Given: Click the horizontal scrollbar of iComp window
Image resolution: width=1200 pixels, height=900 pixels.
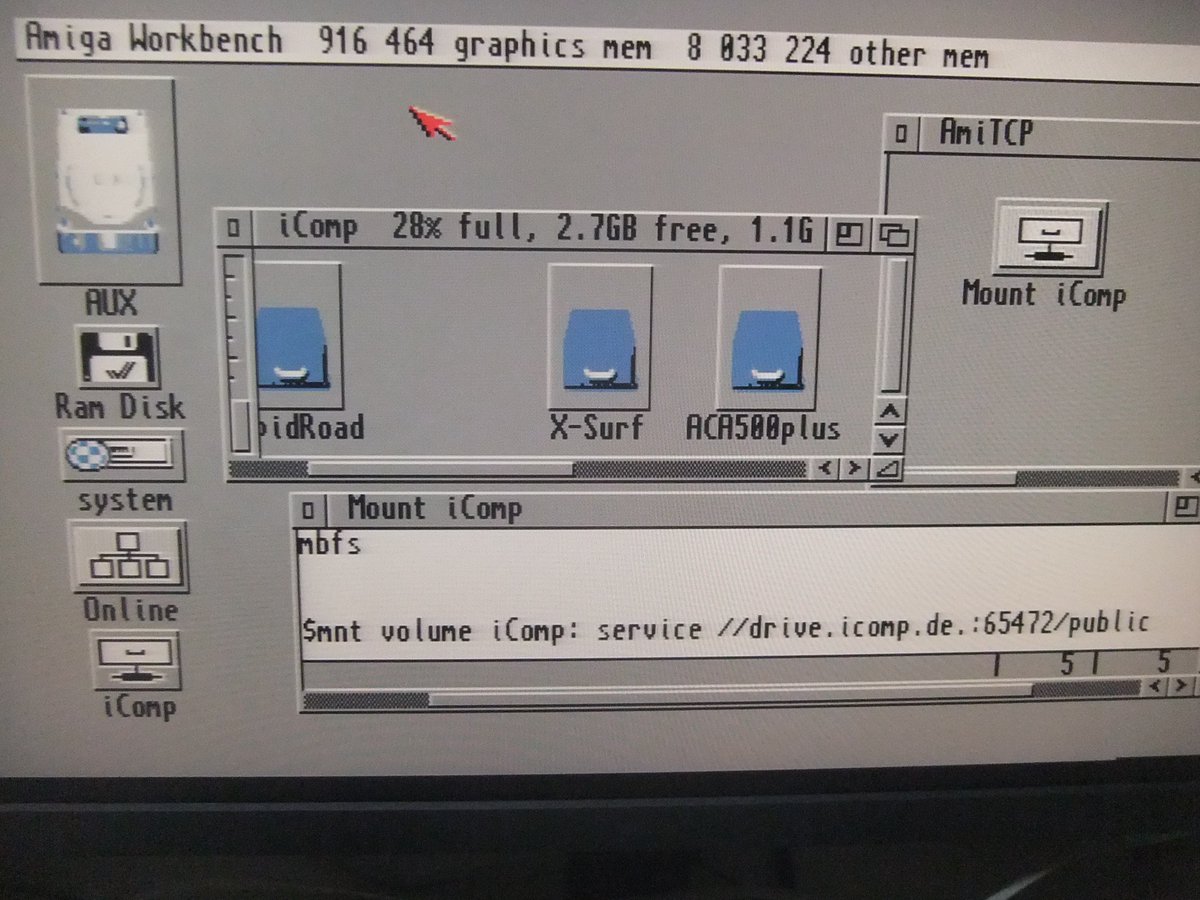Looking at the screenshot, I should tap(517, 468).
